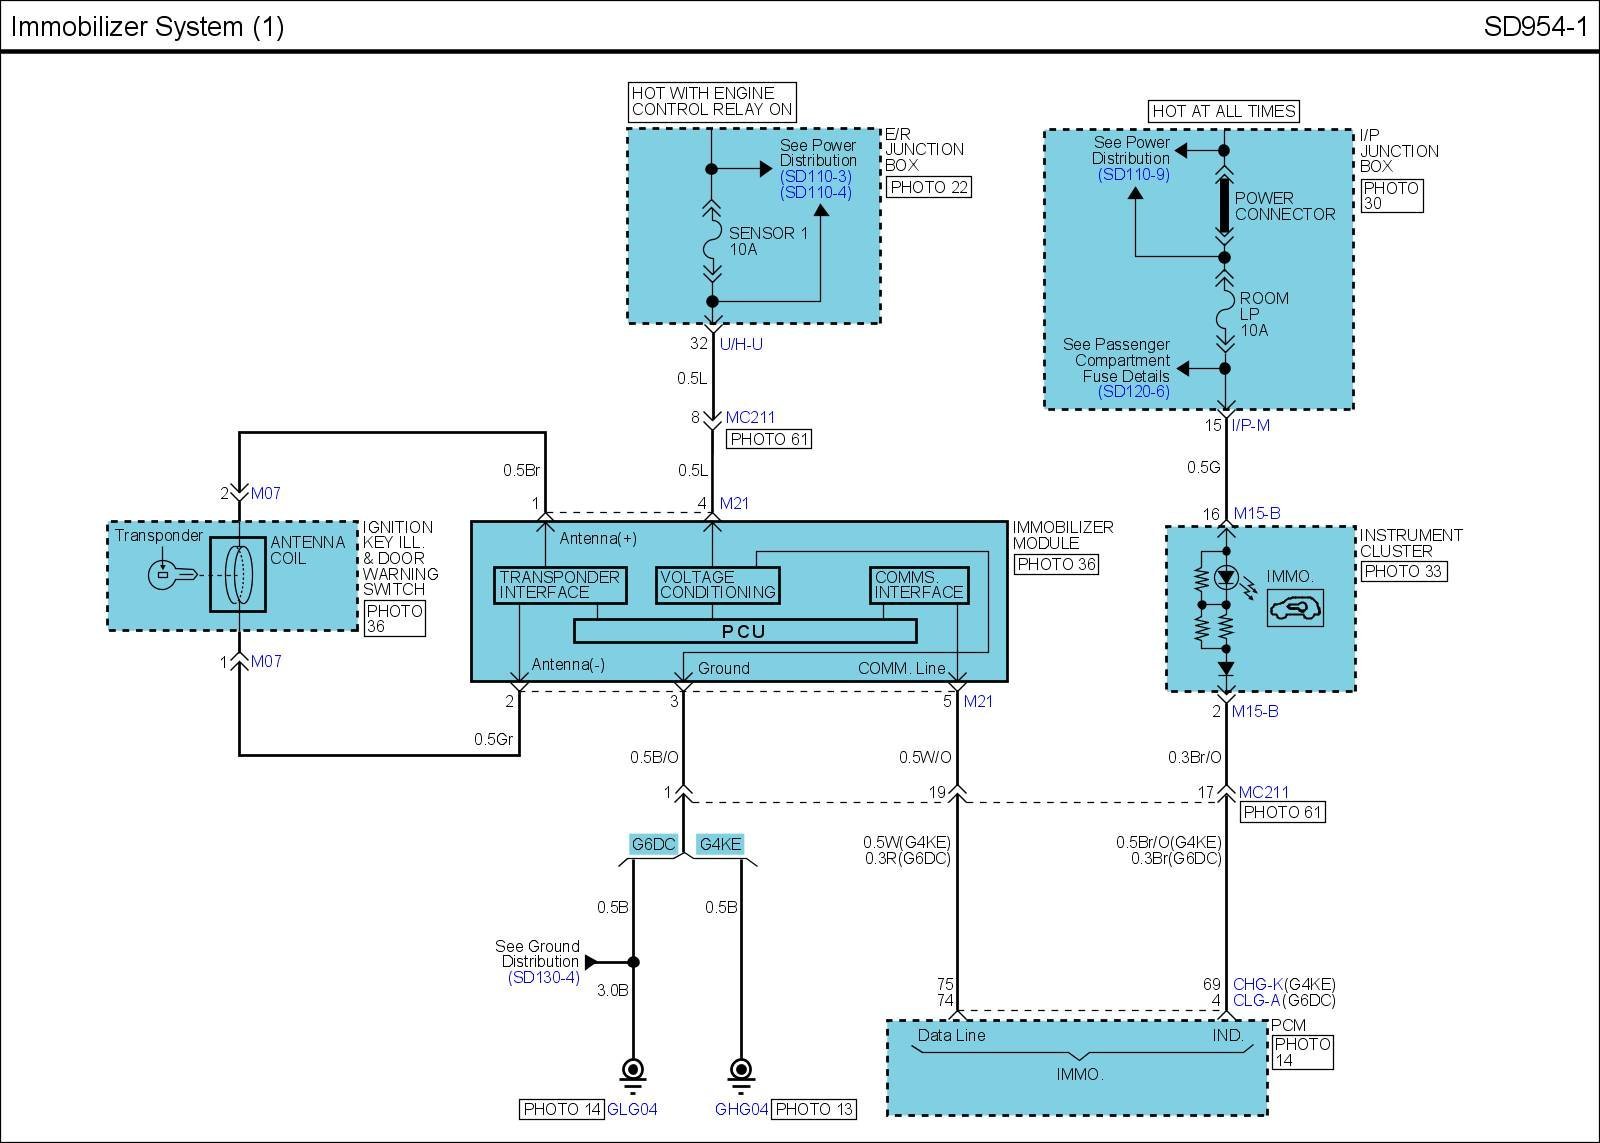Click the GHG04 ground symbol
Screen dimensions: 1600x1143
pyautogui.click(x=741, y=1071)
